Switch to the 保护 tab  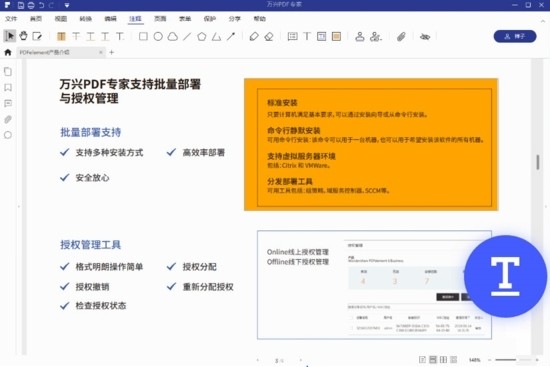pos(210,19)
